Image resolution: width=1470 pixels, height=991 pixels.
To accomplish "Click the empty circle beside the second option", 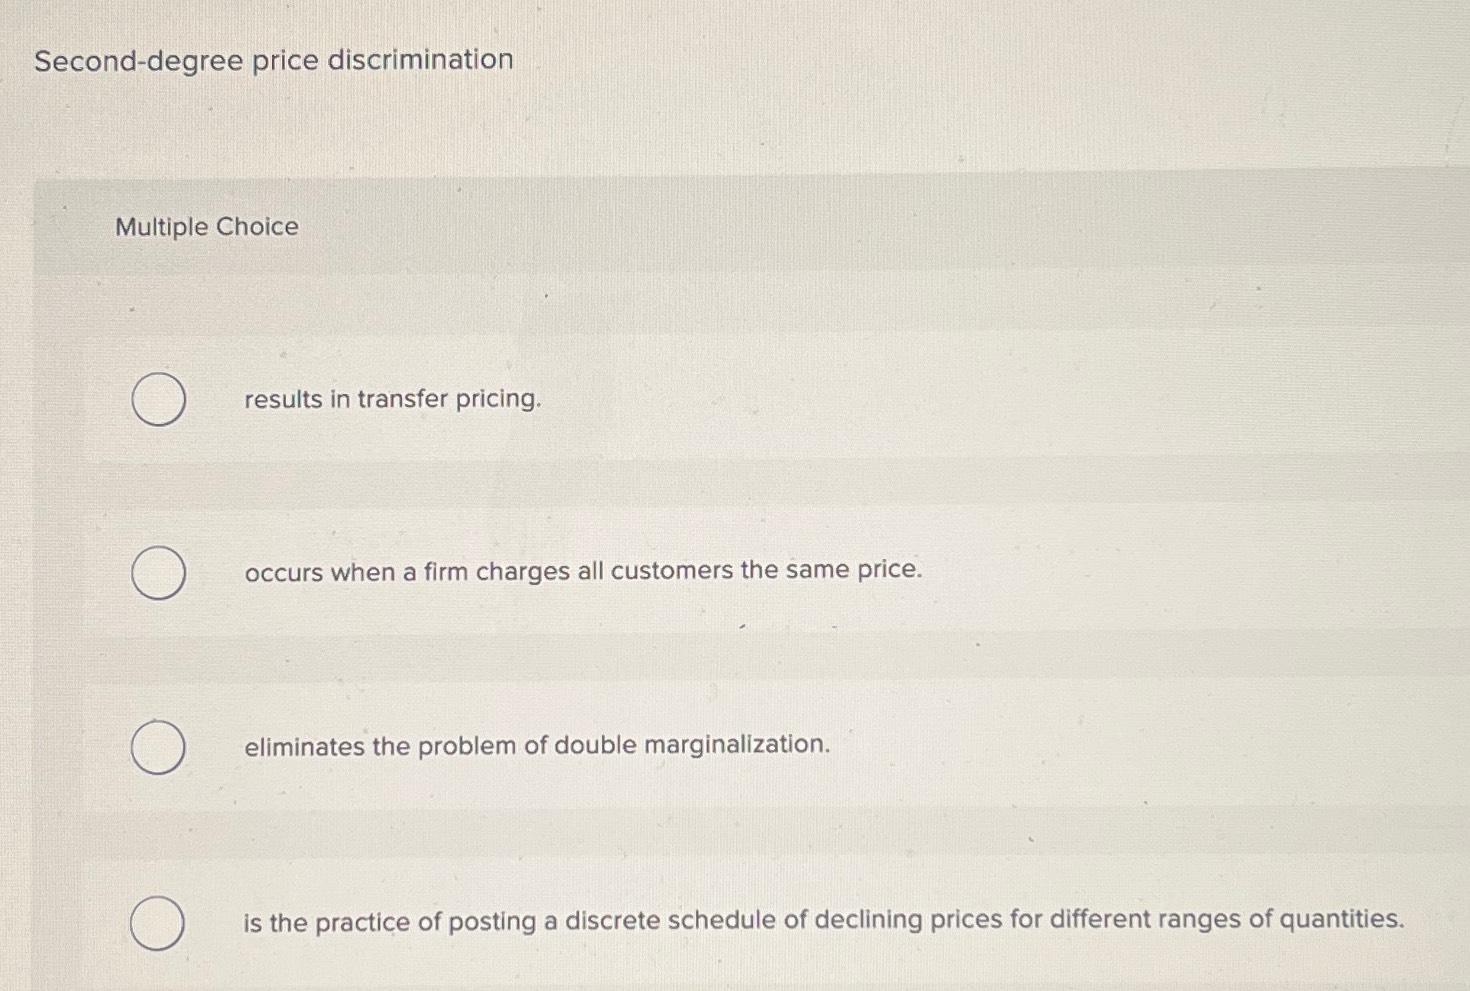I will pos(158,572).
